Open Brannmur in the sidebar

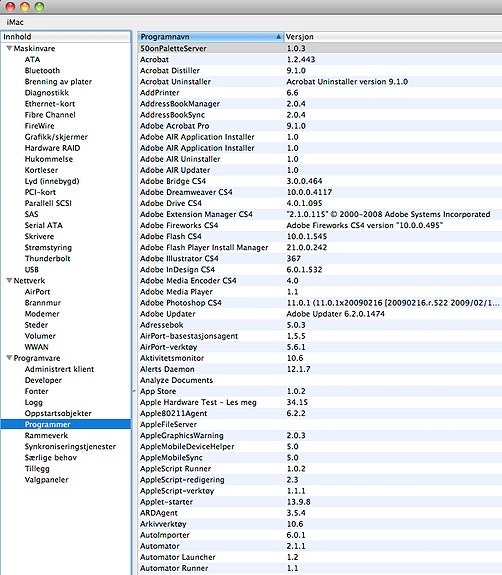[x=43, y=303]
